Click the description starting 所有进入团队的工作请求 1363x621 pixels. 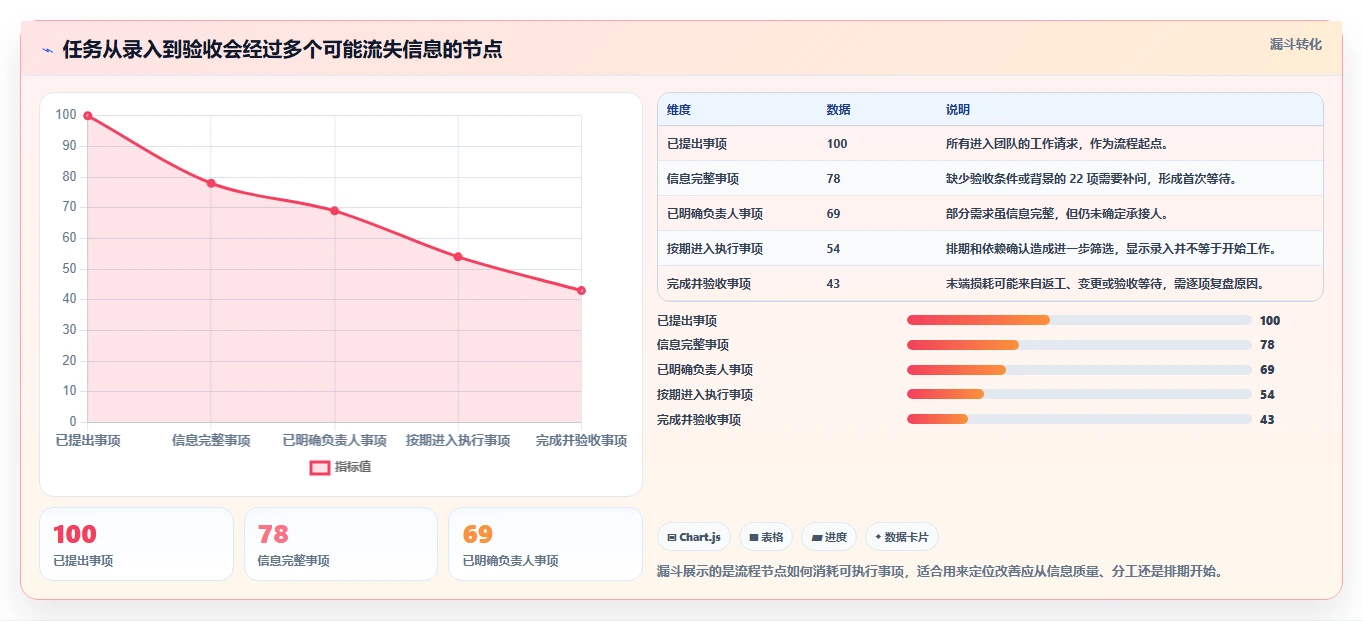1057,144
